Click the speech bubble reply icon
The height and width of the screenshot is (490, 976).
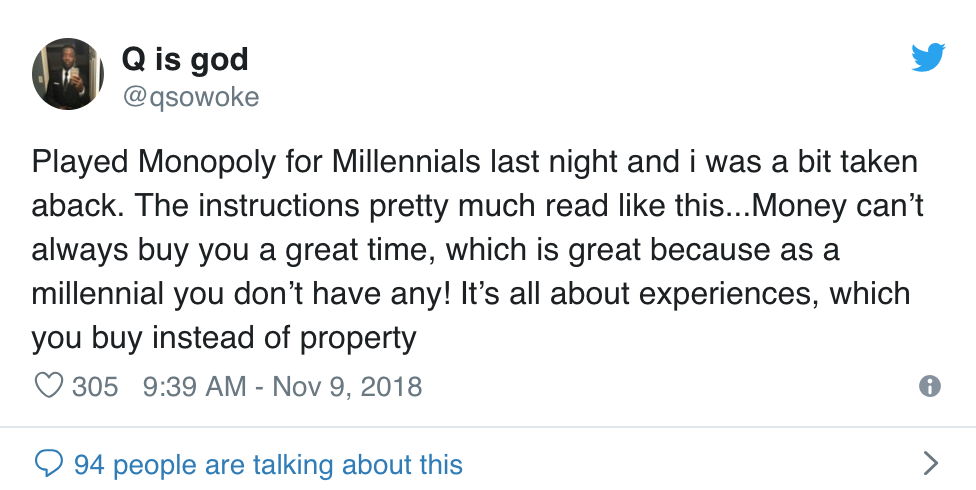click(x=49, y=463)
